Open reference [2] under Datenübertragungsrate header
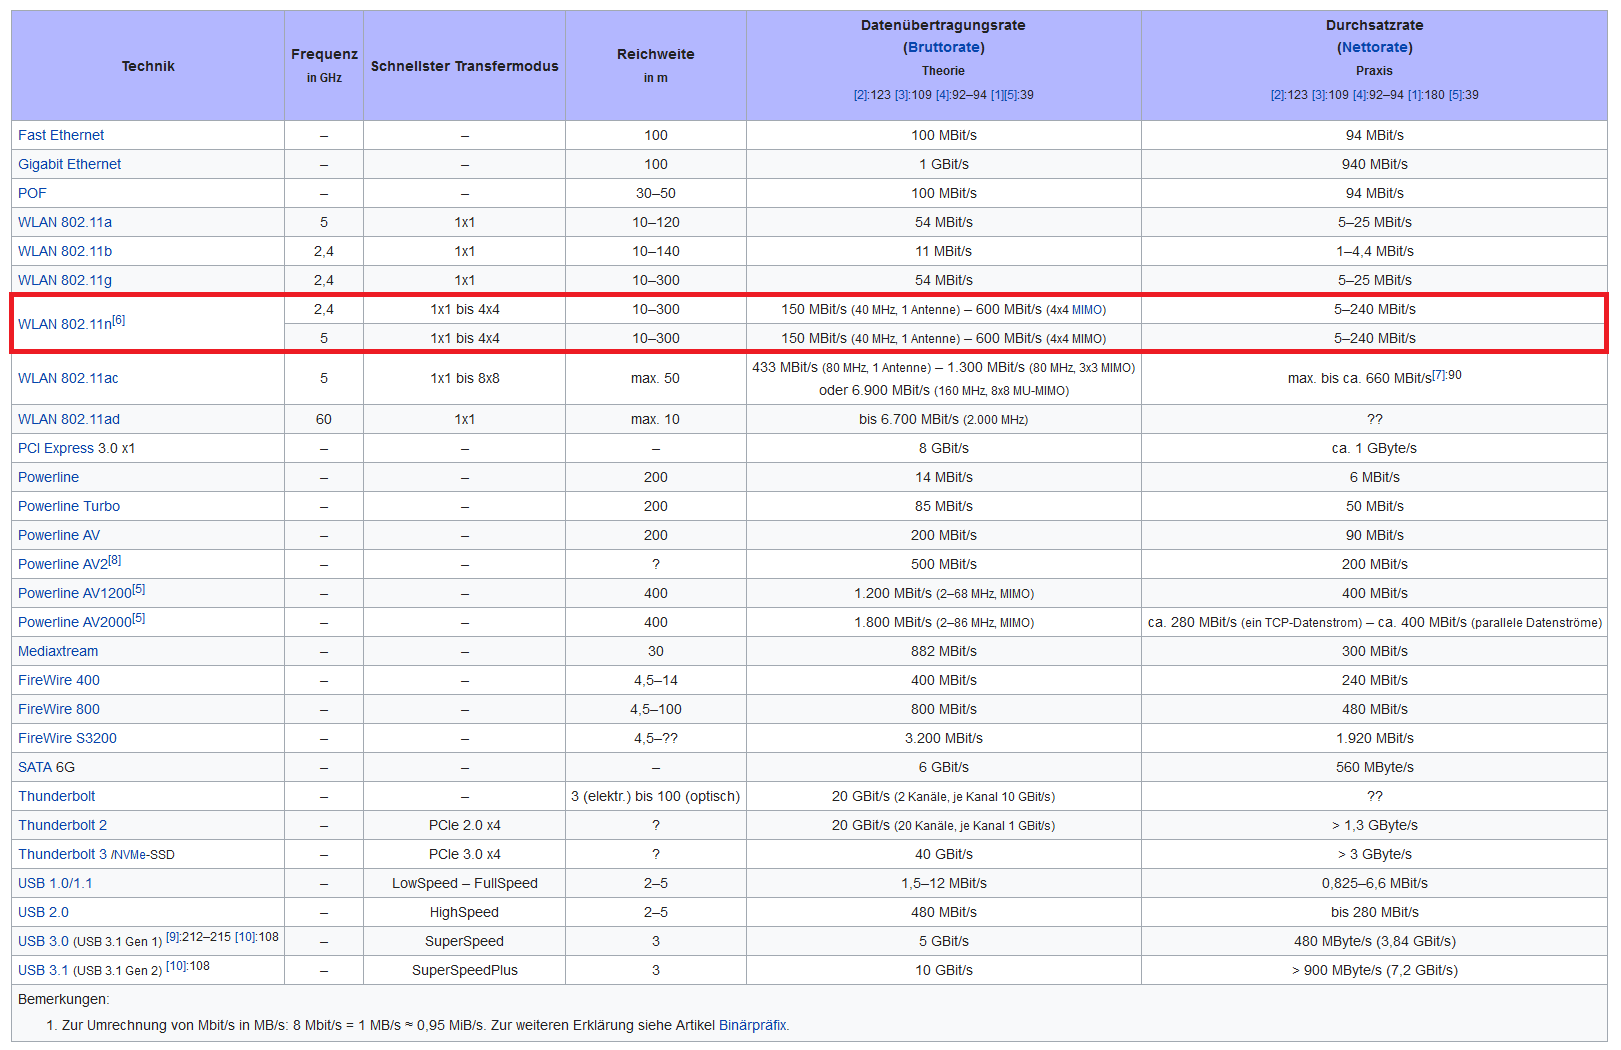This screenshot has height=1050, width=1621. 861,95
